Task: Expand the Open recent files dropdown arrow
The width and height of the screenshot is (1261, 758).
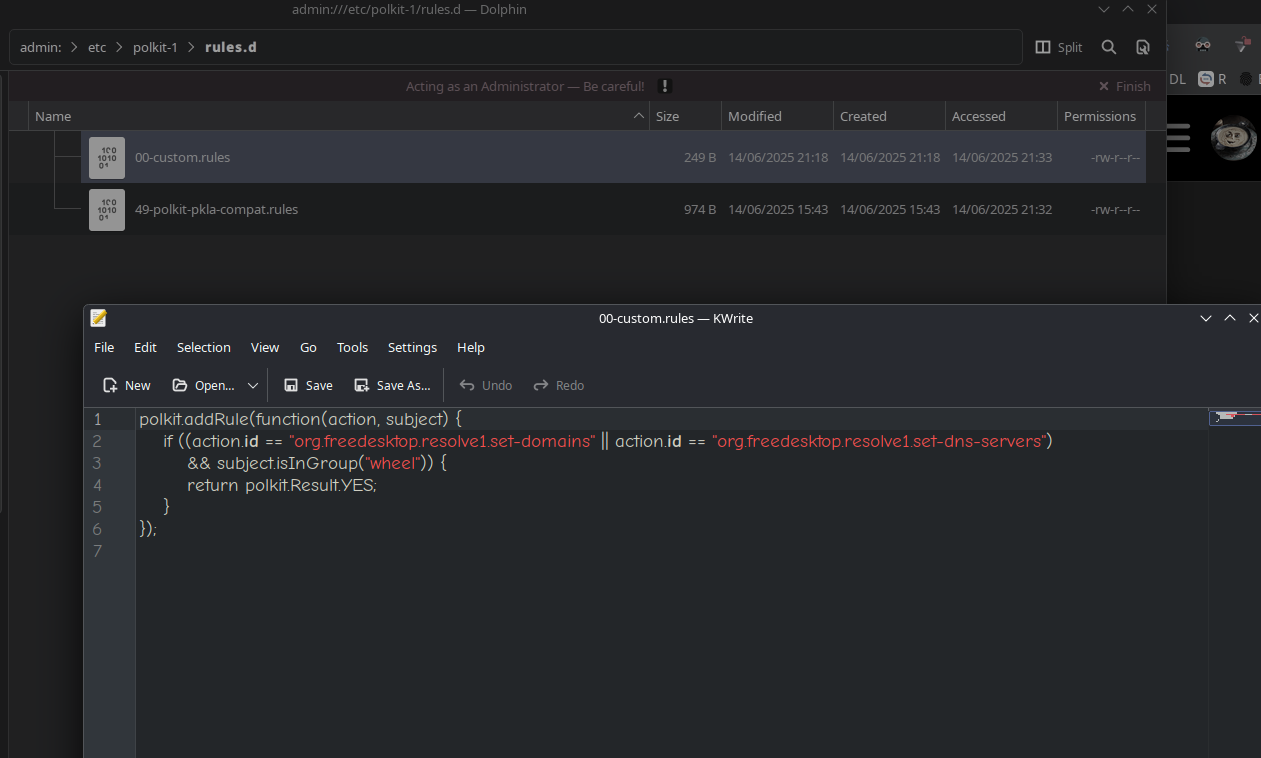Action: pos(253,385)
